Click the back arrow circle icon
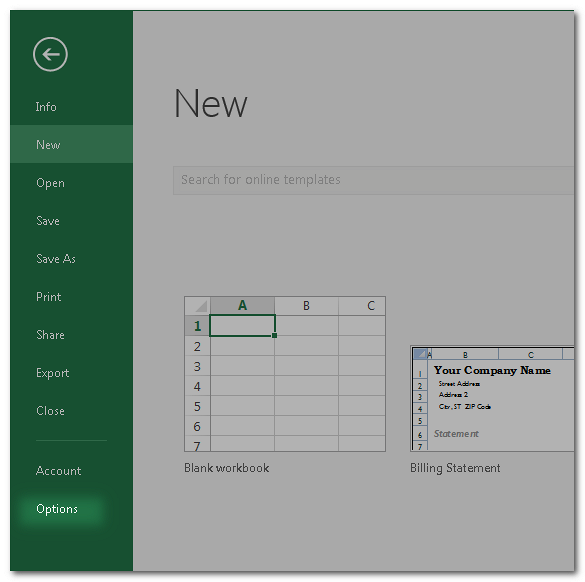Screen dimensions: 585x582 [x=50, y=54]
